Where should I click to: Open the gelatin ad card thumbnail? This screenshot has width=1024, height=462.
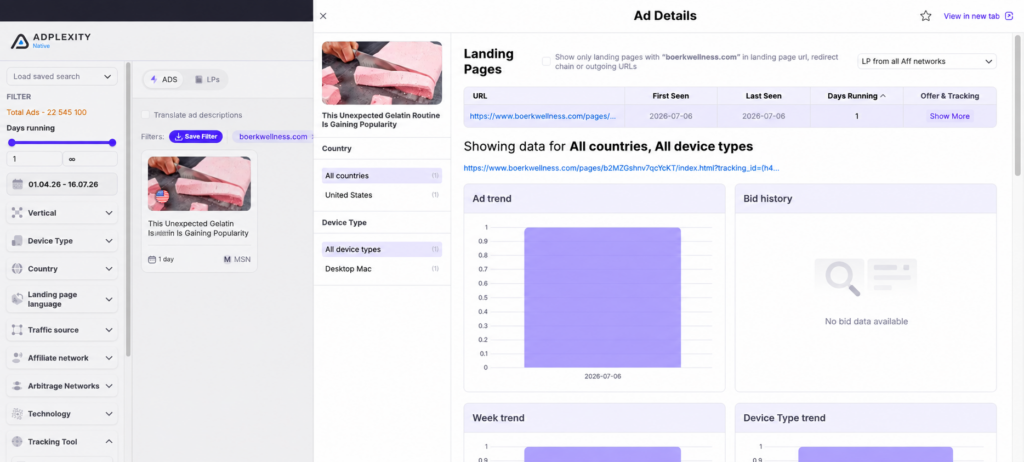click(x=199, y=184)
